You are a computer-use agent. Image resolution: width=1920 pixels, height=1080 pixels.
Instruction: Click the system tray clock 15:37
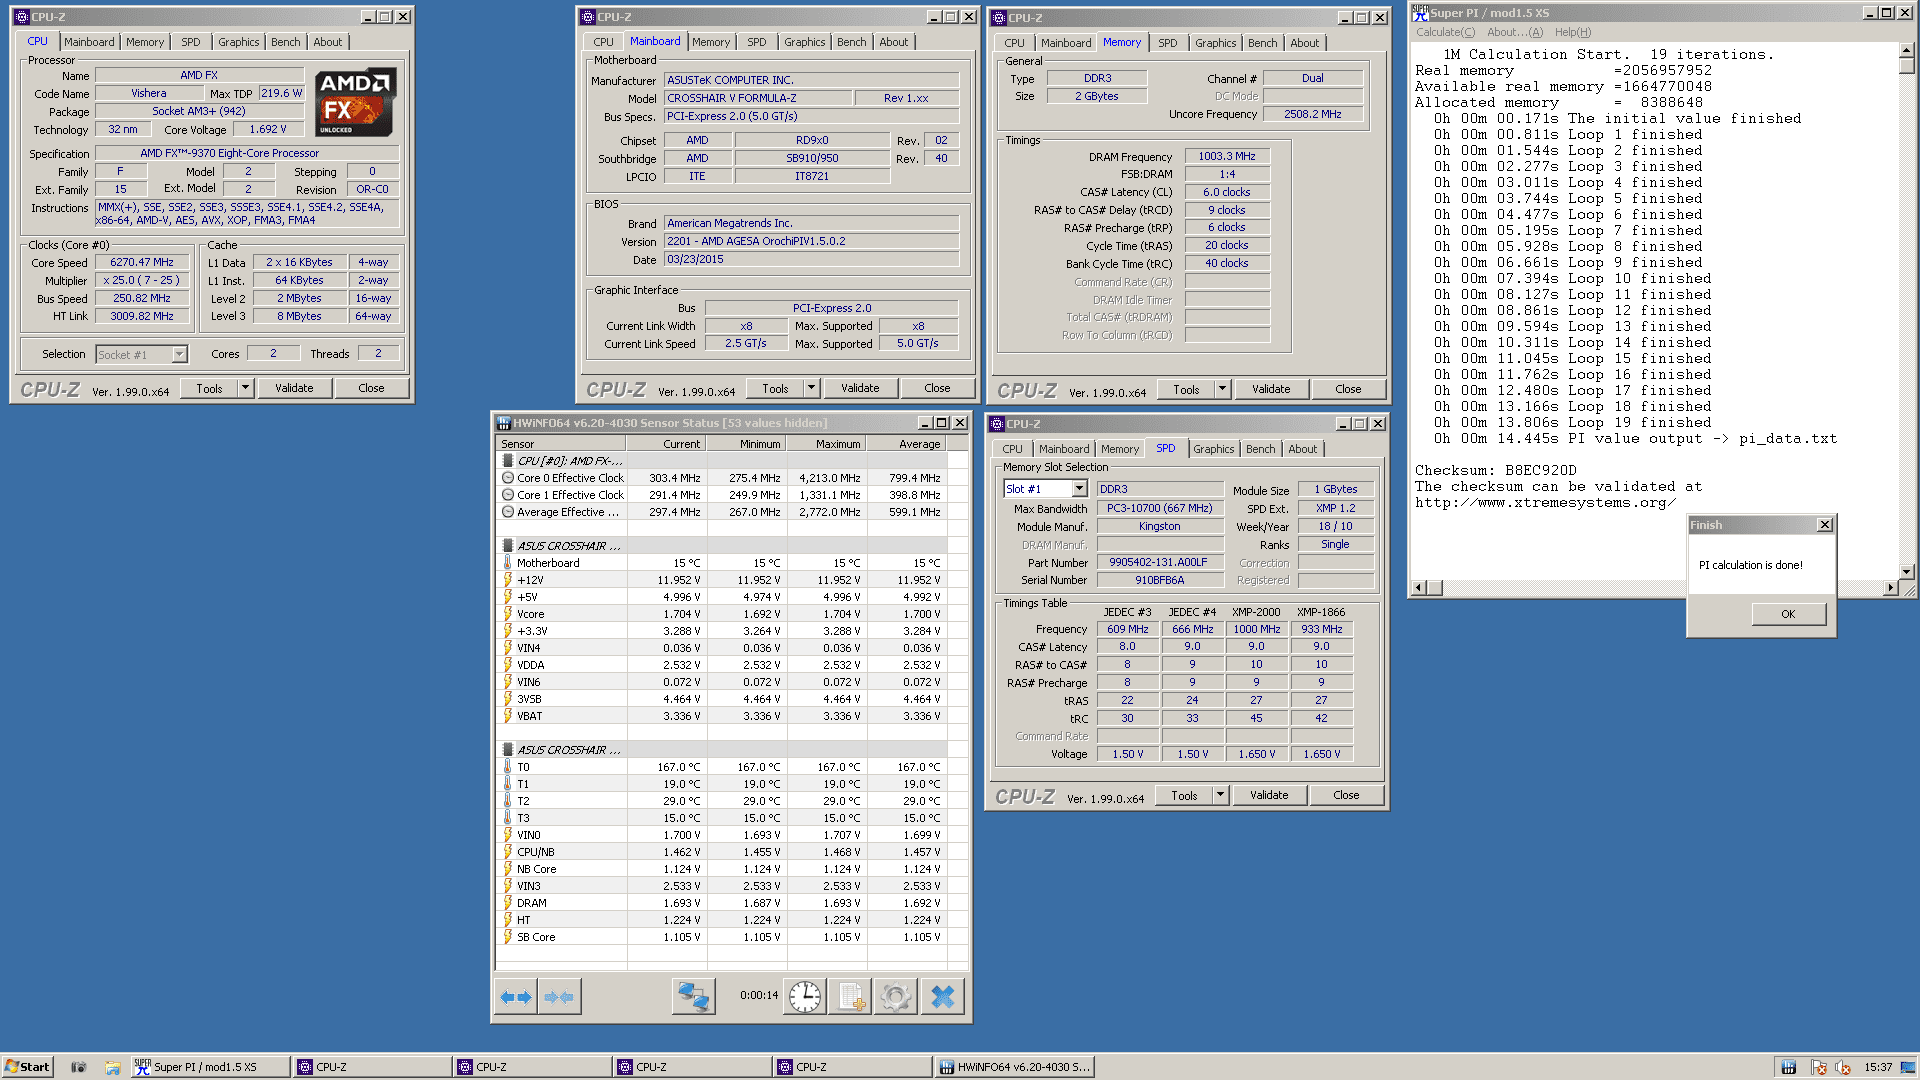[x=1878, y=1067]
